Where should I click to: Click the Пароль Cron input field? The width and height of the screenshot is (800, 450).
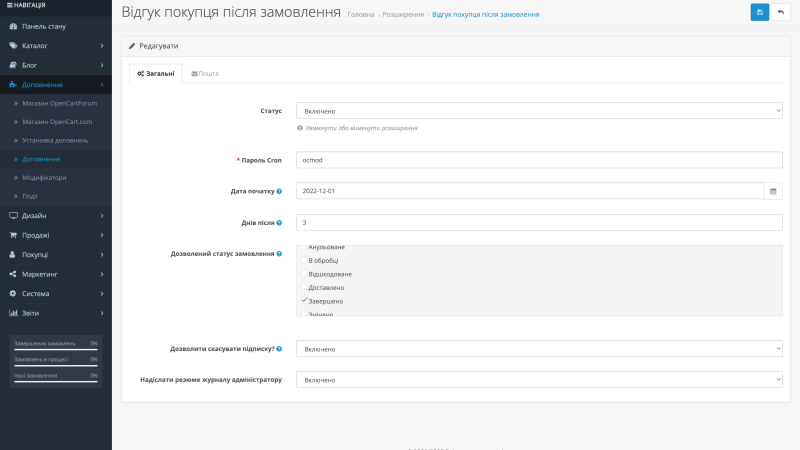[539, 160]
